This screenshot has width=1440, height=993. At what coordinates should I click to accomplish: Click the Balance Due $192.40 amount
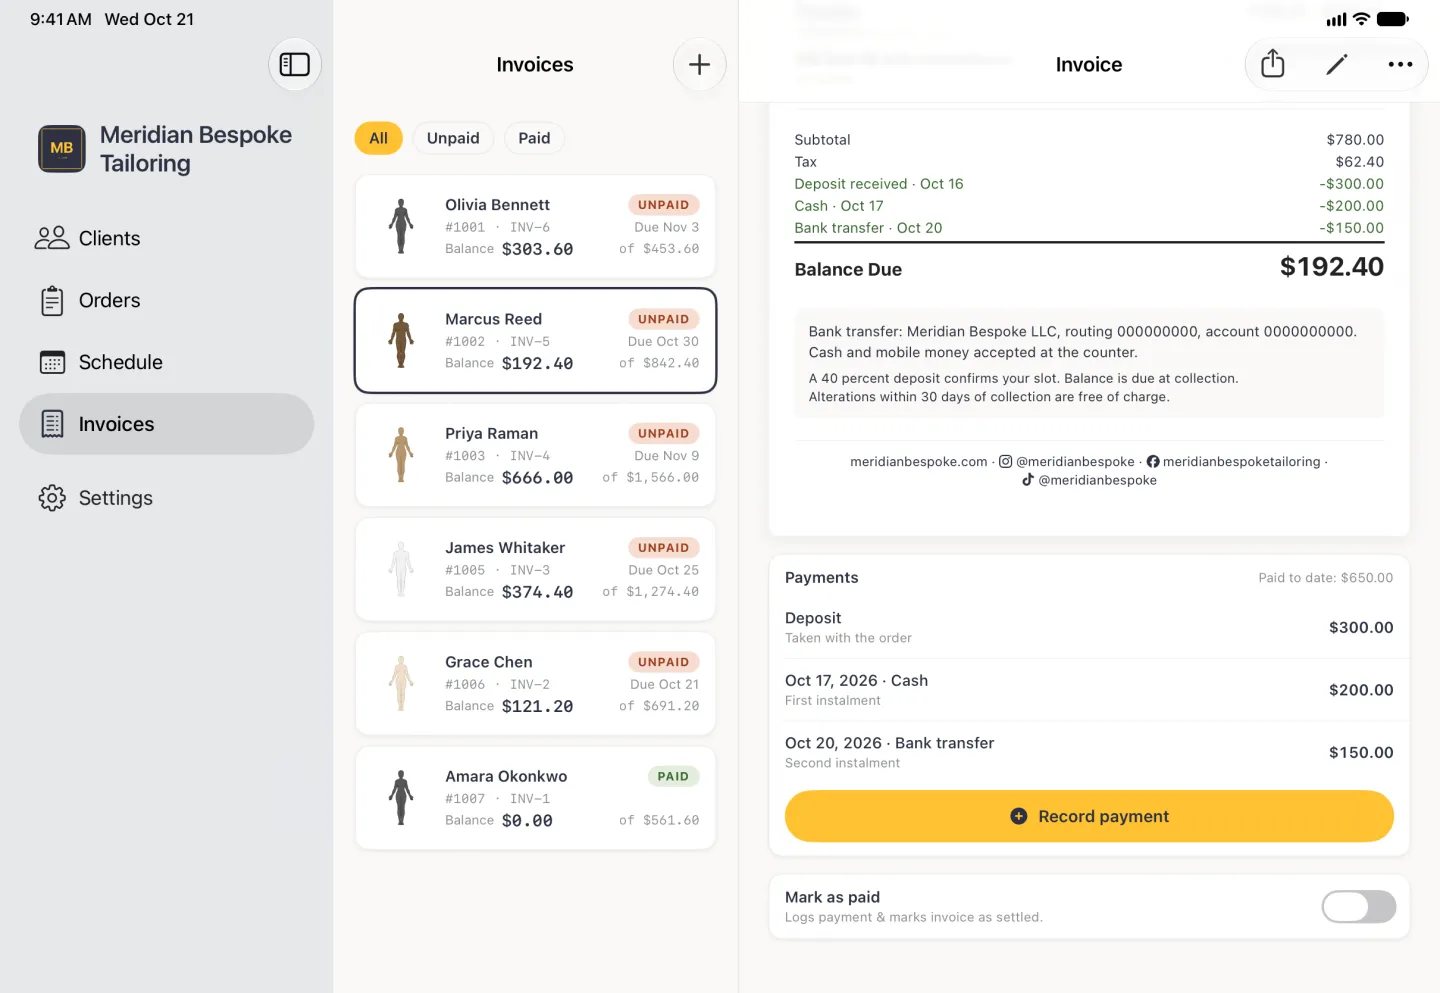pyautogui.click(x=1332, y=267)
